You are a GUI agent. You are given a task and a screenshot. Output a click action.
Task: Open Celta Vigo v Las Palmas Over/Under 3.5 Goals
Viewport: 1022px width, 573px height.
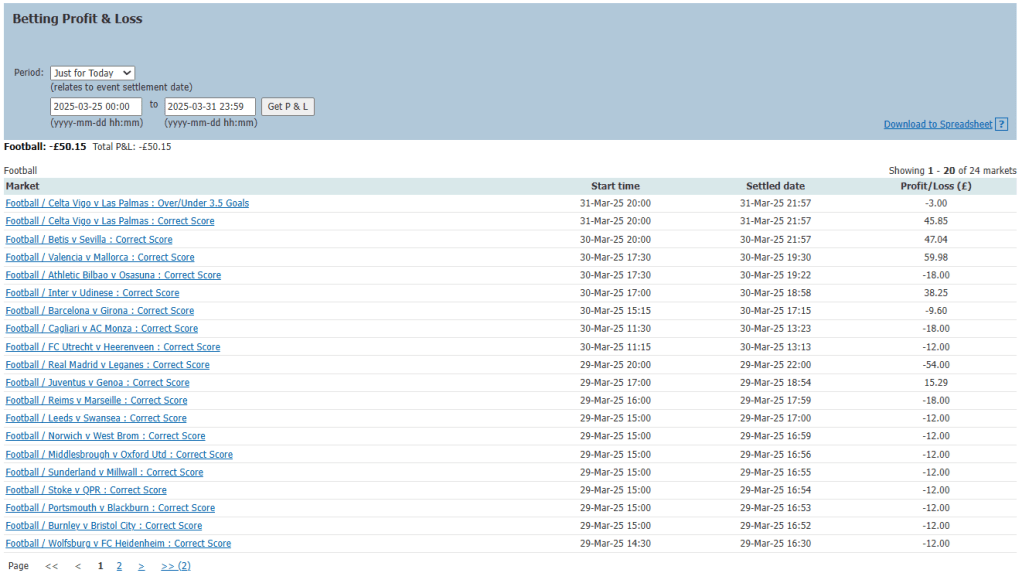click(127, 203)
